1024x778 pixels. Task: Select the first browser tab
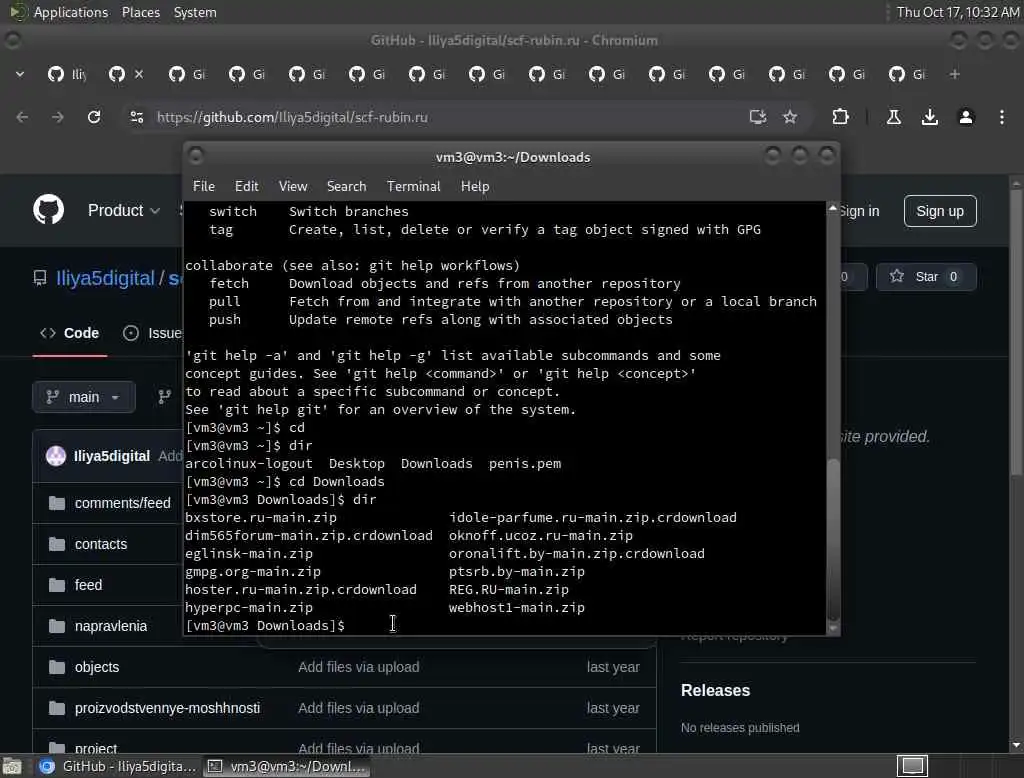point(67,74)
